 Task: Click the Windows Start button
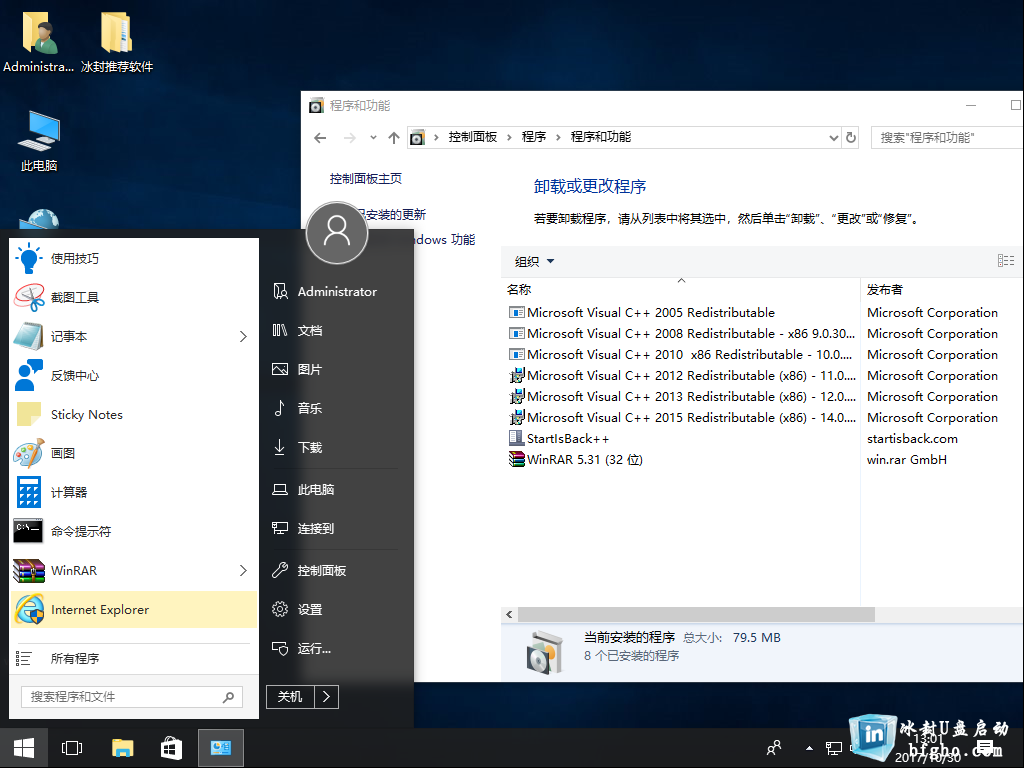[x=24, y=748]
